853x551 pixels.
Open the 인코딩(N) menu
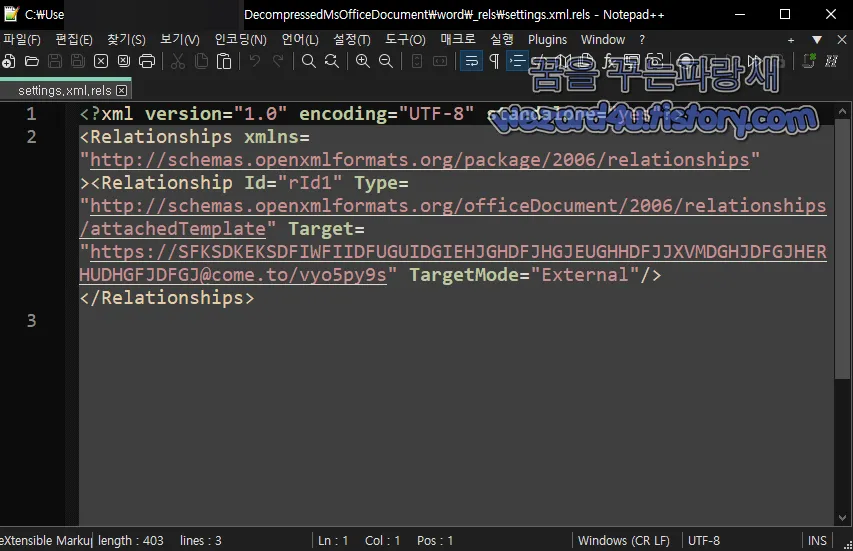[x=240, y=40]
